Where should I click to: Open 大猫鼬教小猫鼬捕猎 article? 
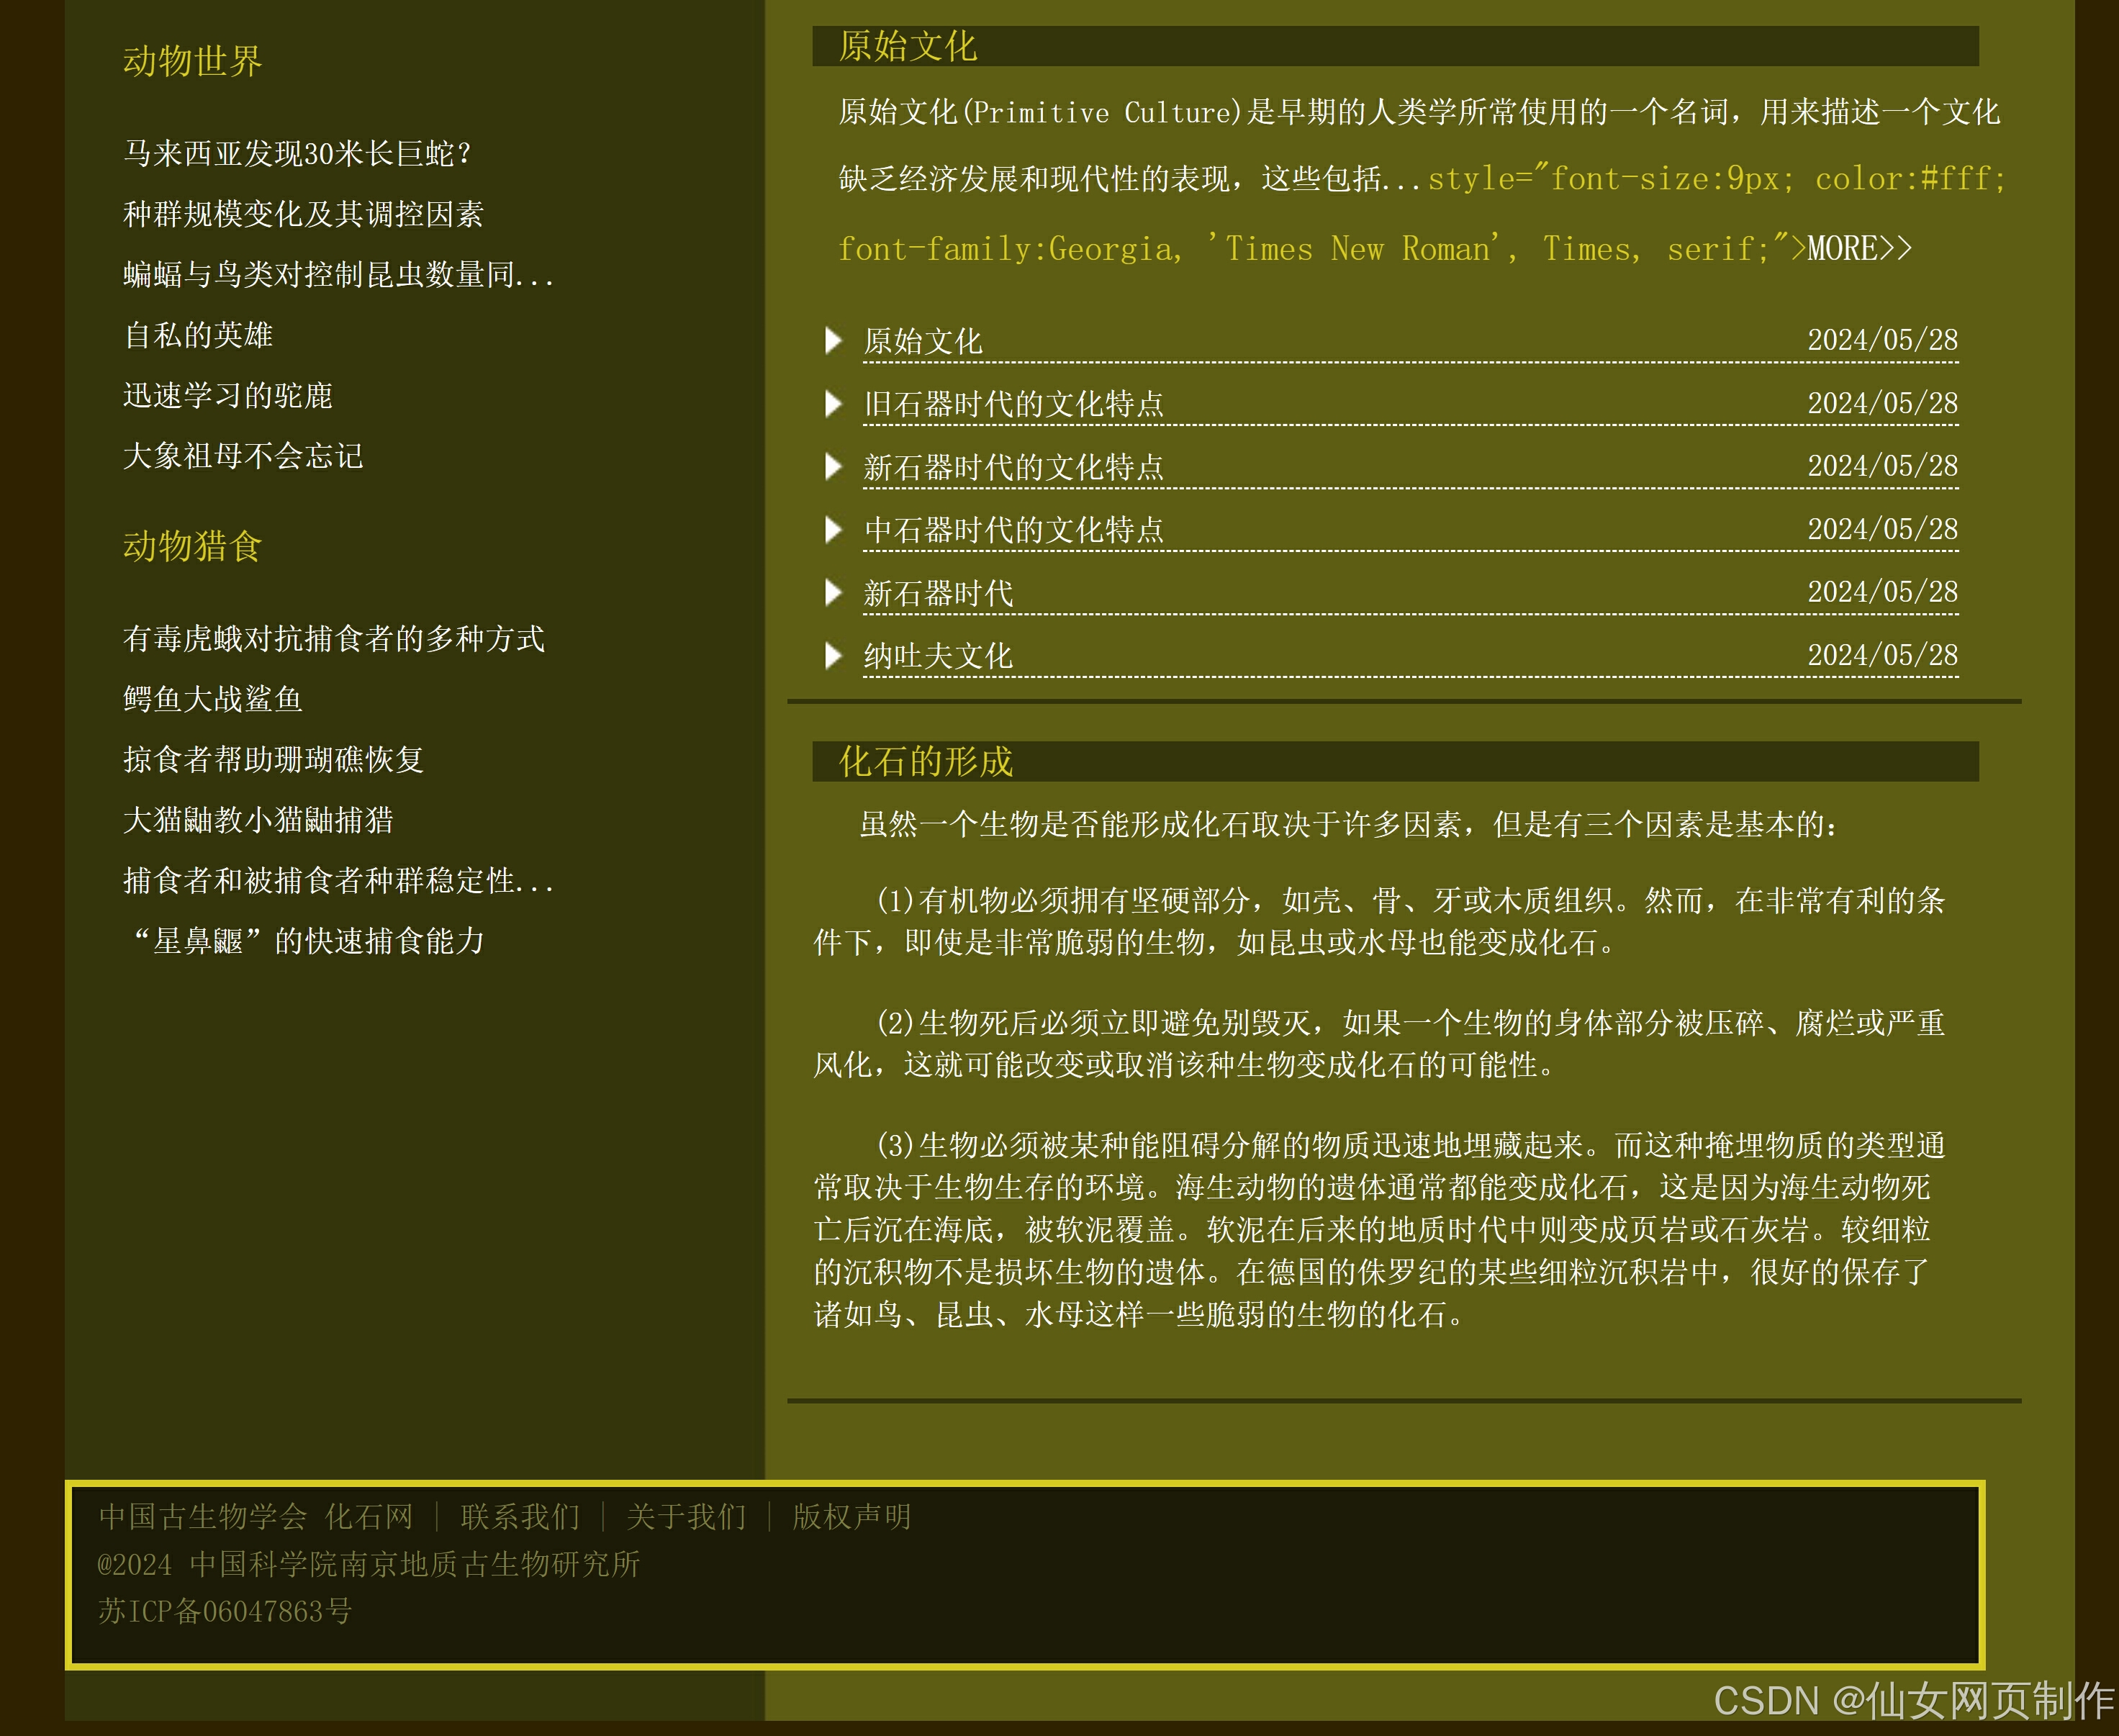pos(258,820)
